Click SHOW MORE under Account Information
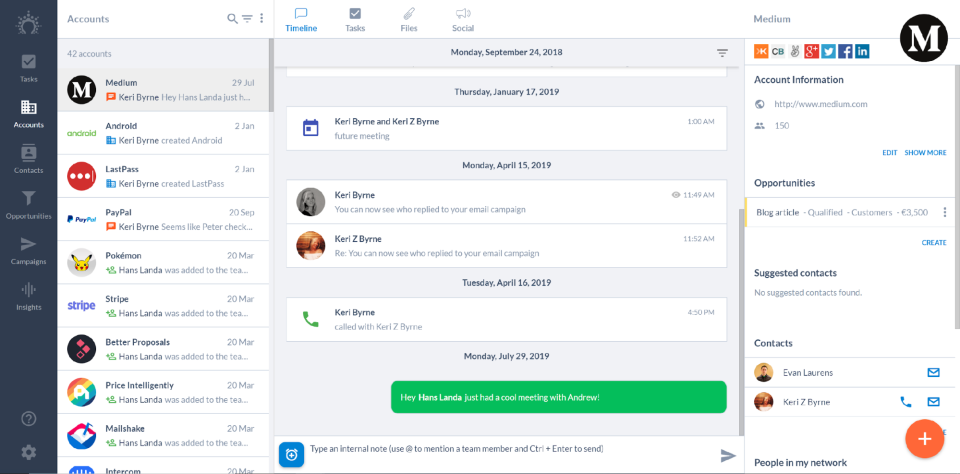Screen dimensions: 960x474 click(x=925, y=152)
